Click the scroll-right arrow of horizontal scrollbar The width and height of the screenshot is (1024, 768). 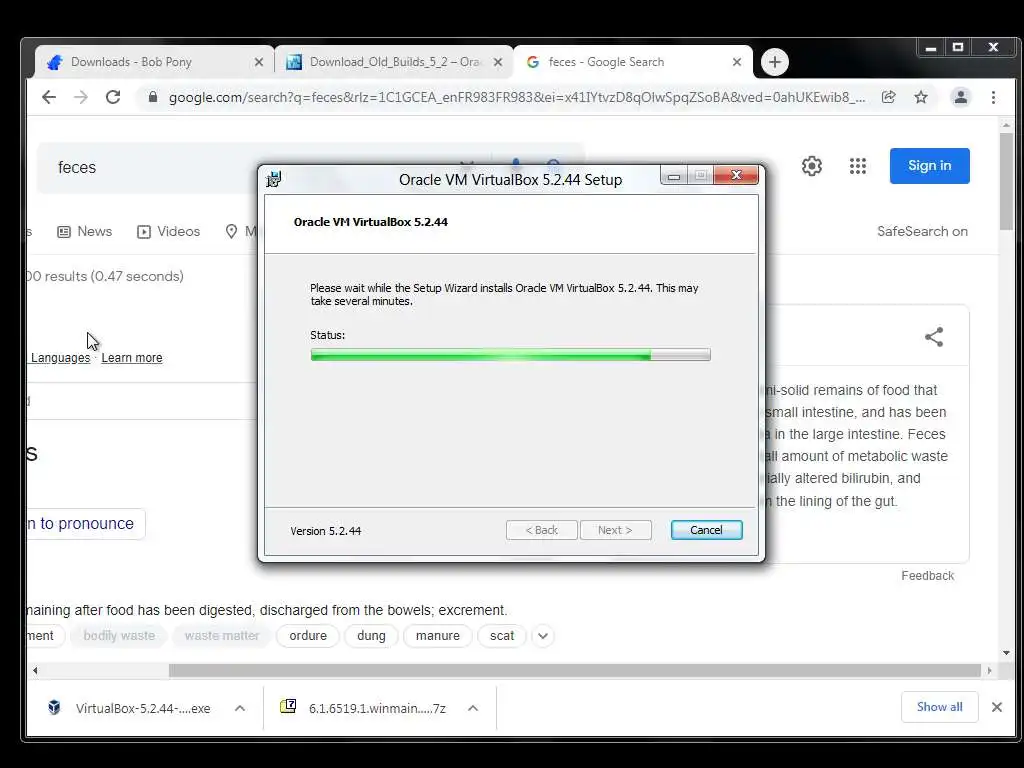(989, 670)
